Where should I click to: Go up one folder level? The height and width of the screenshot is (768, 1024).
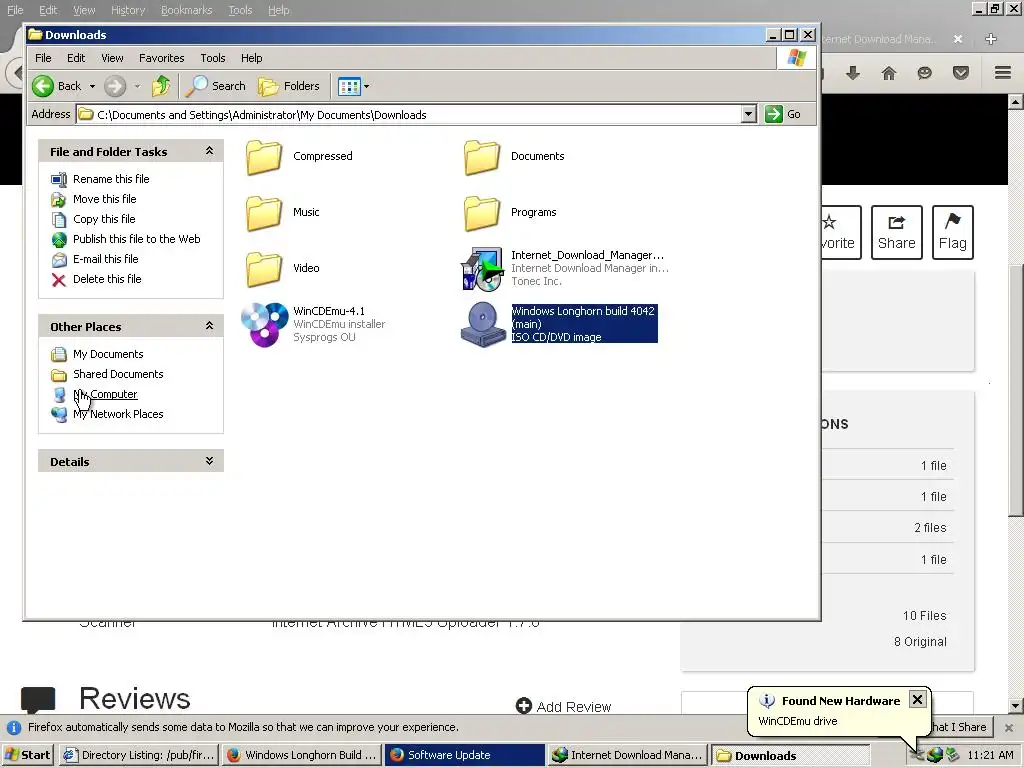point(161,86)
